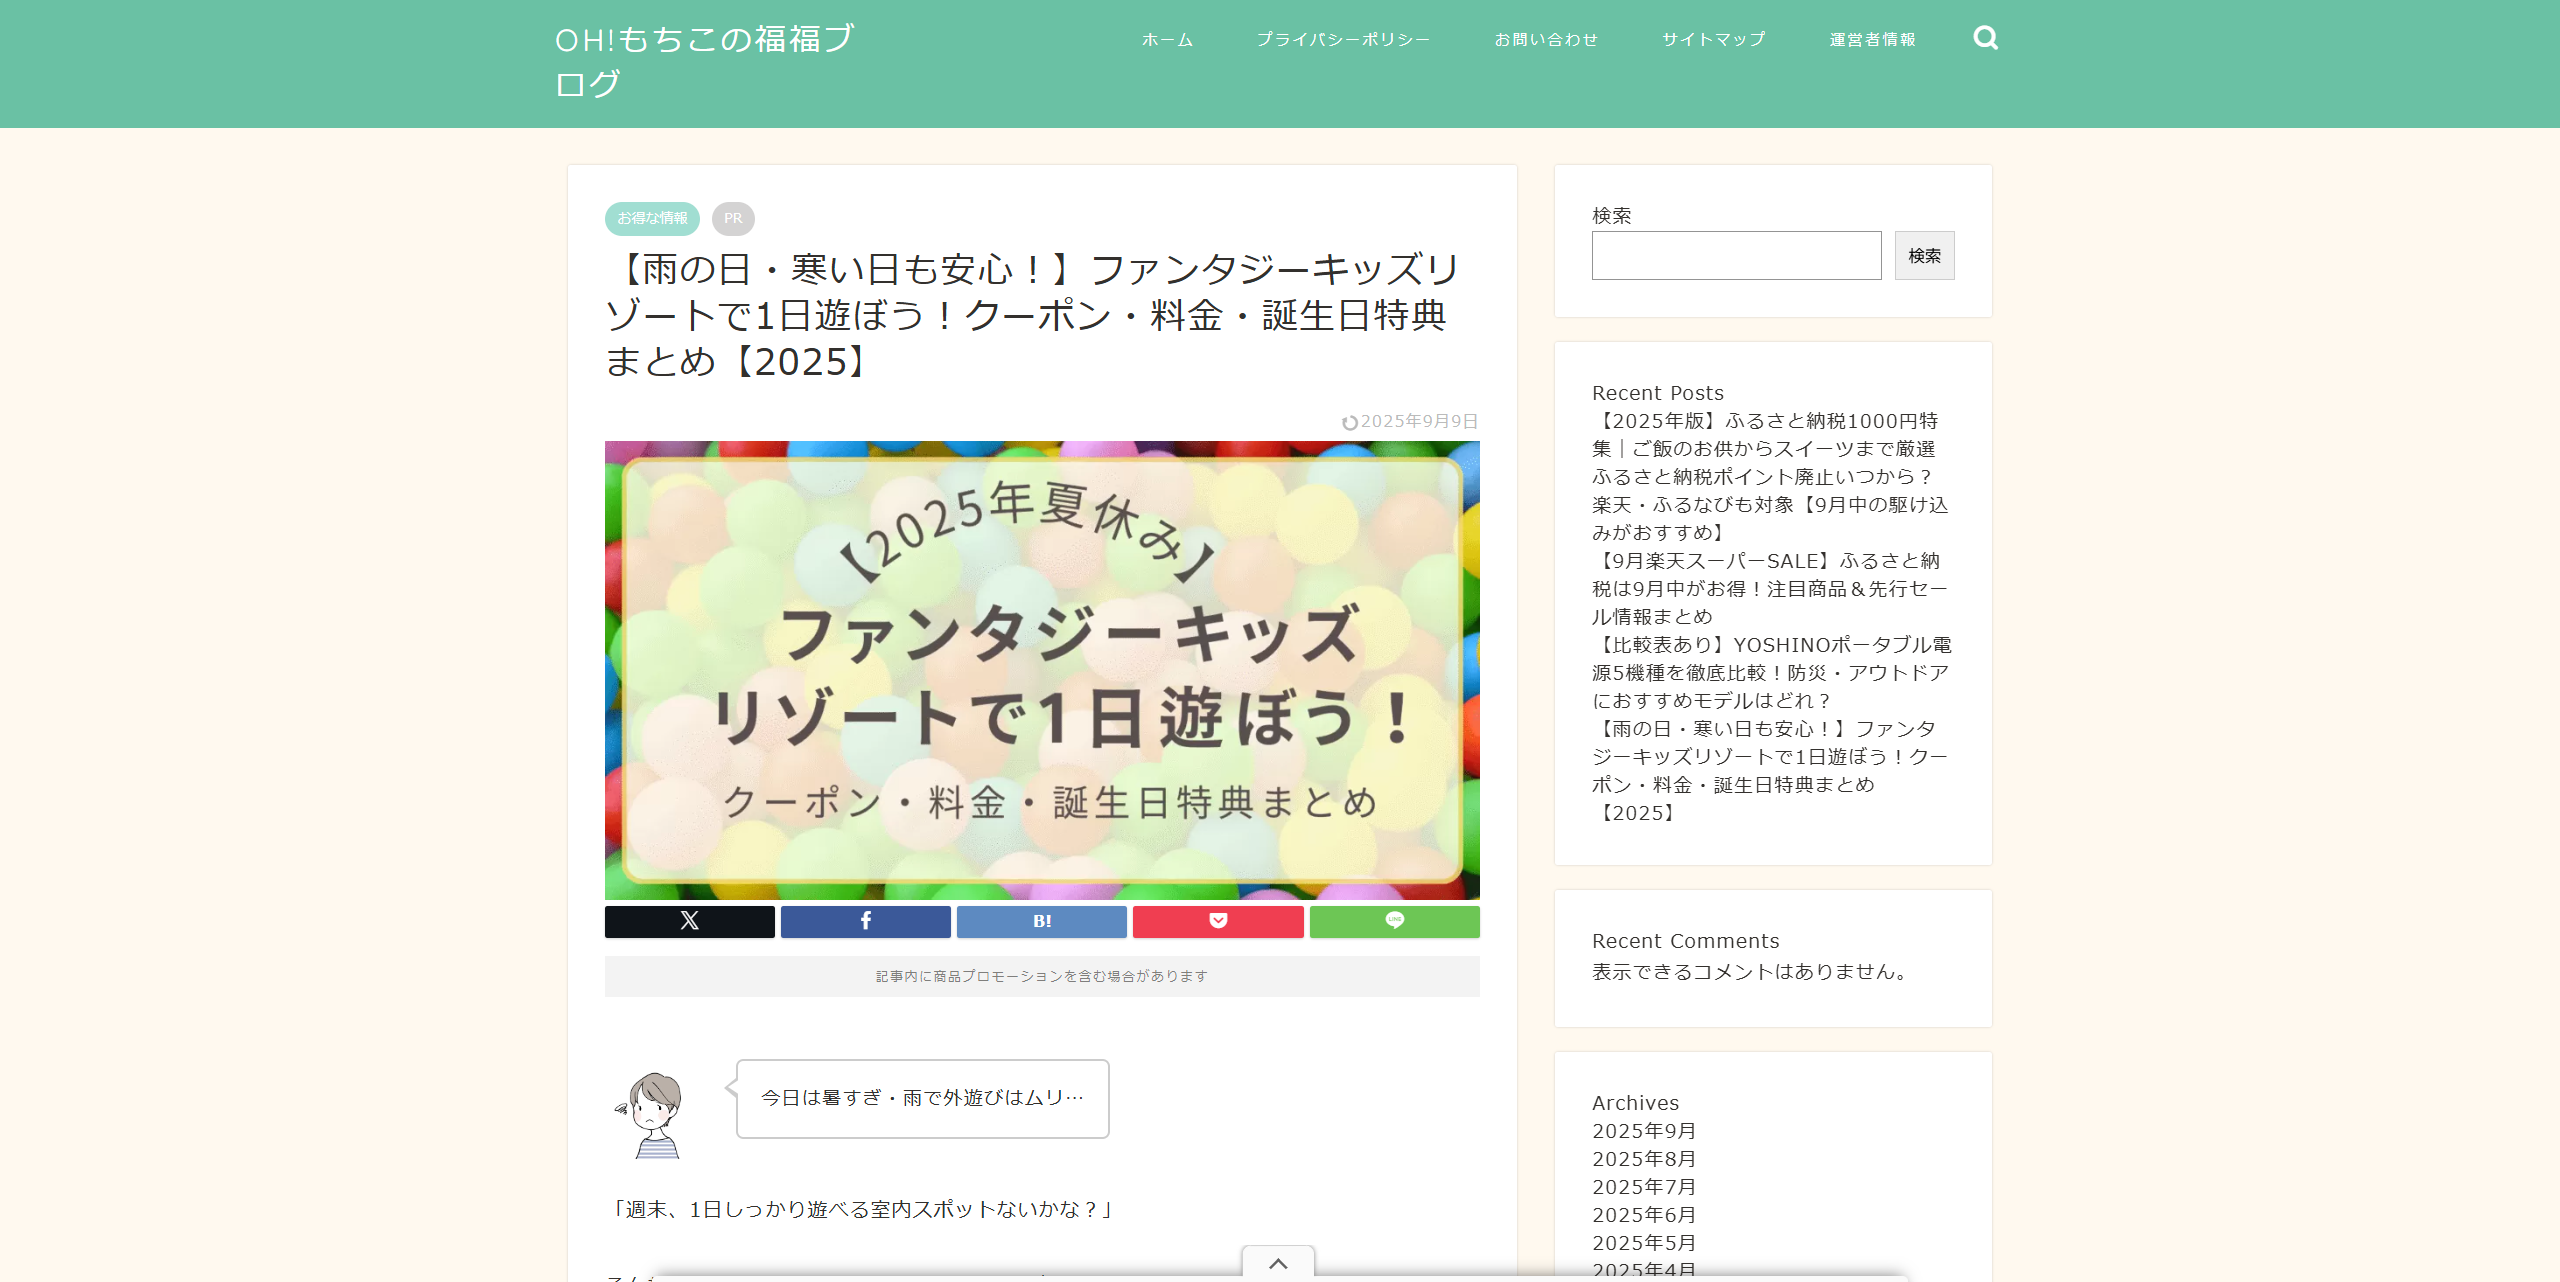Bookmark the post with Hatena B! icon

(1041, 921)
